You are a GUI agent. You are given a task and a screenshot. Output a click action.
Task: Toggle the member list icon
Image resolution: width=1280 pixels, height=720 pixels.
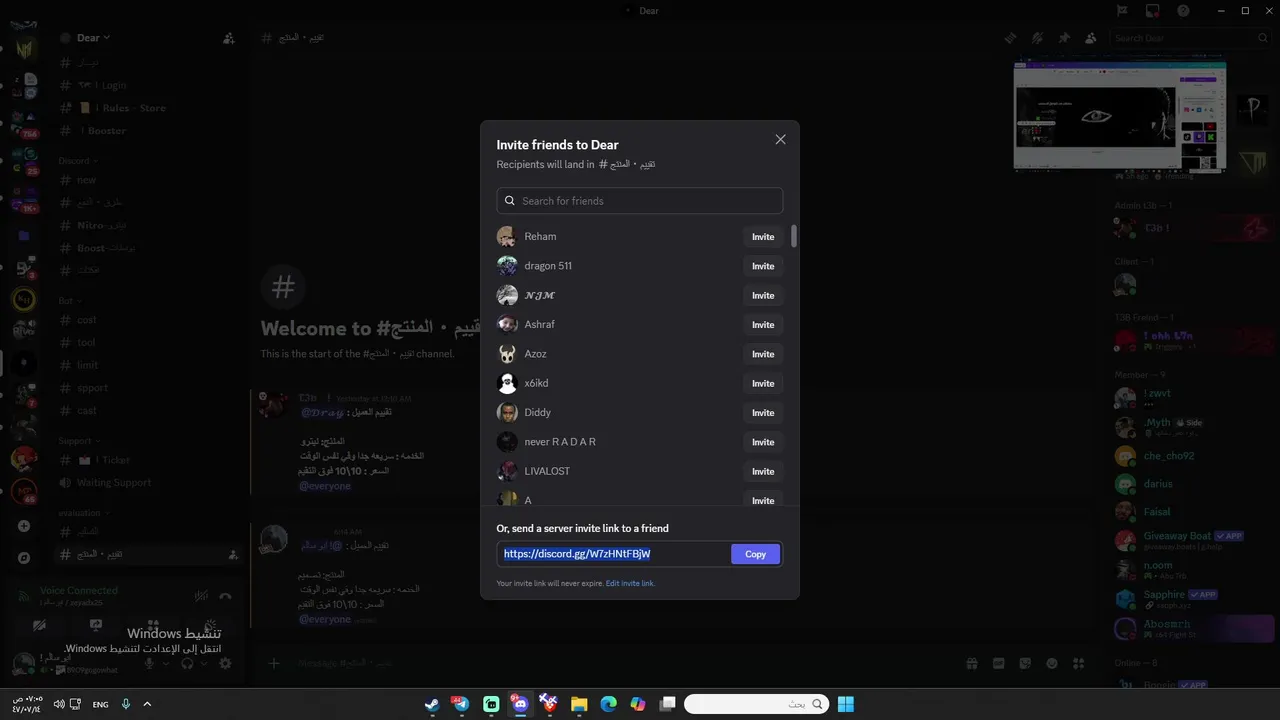pyautogui.click(x=1090, y=38)
